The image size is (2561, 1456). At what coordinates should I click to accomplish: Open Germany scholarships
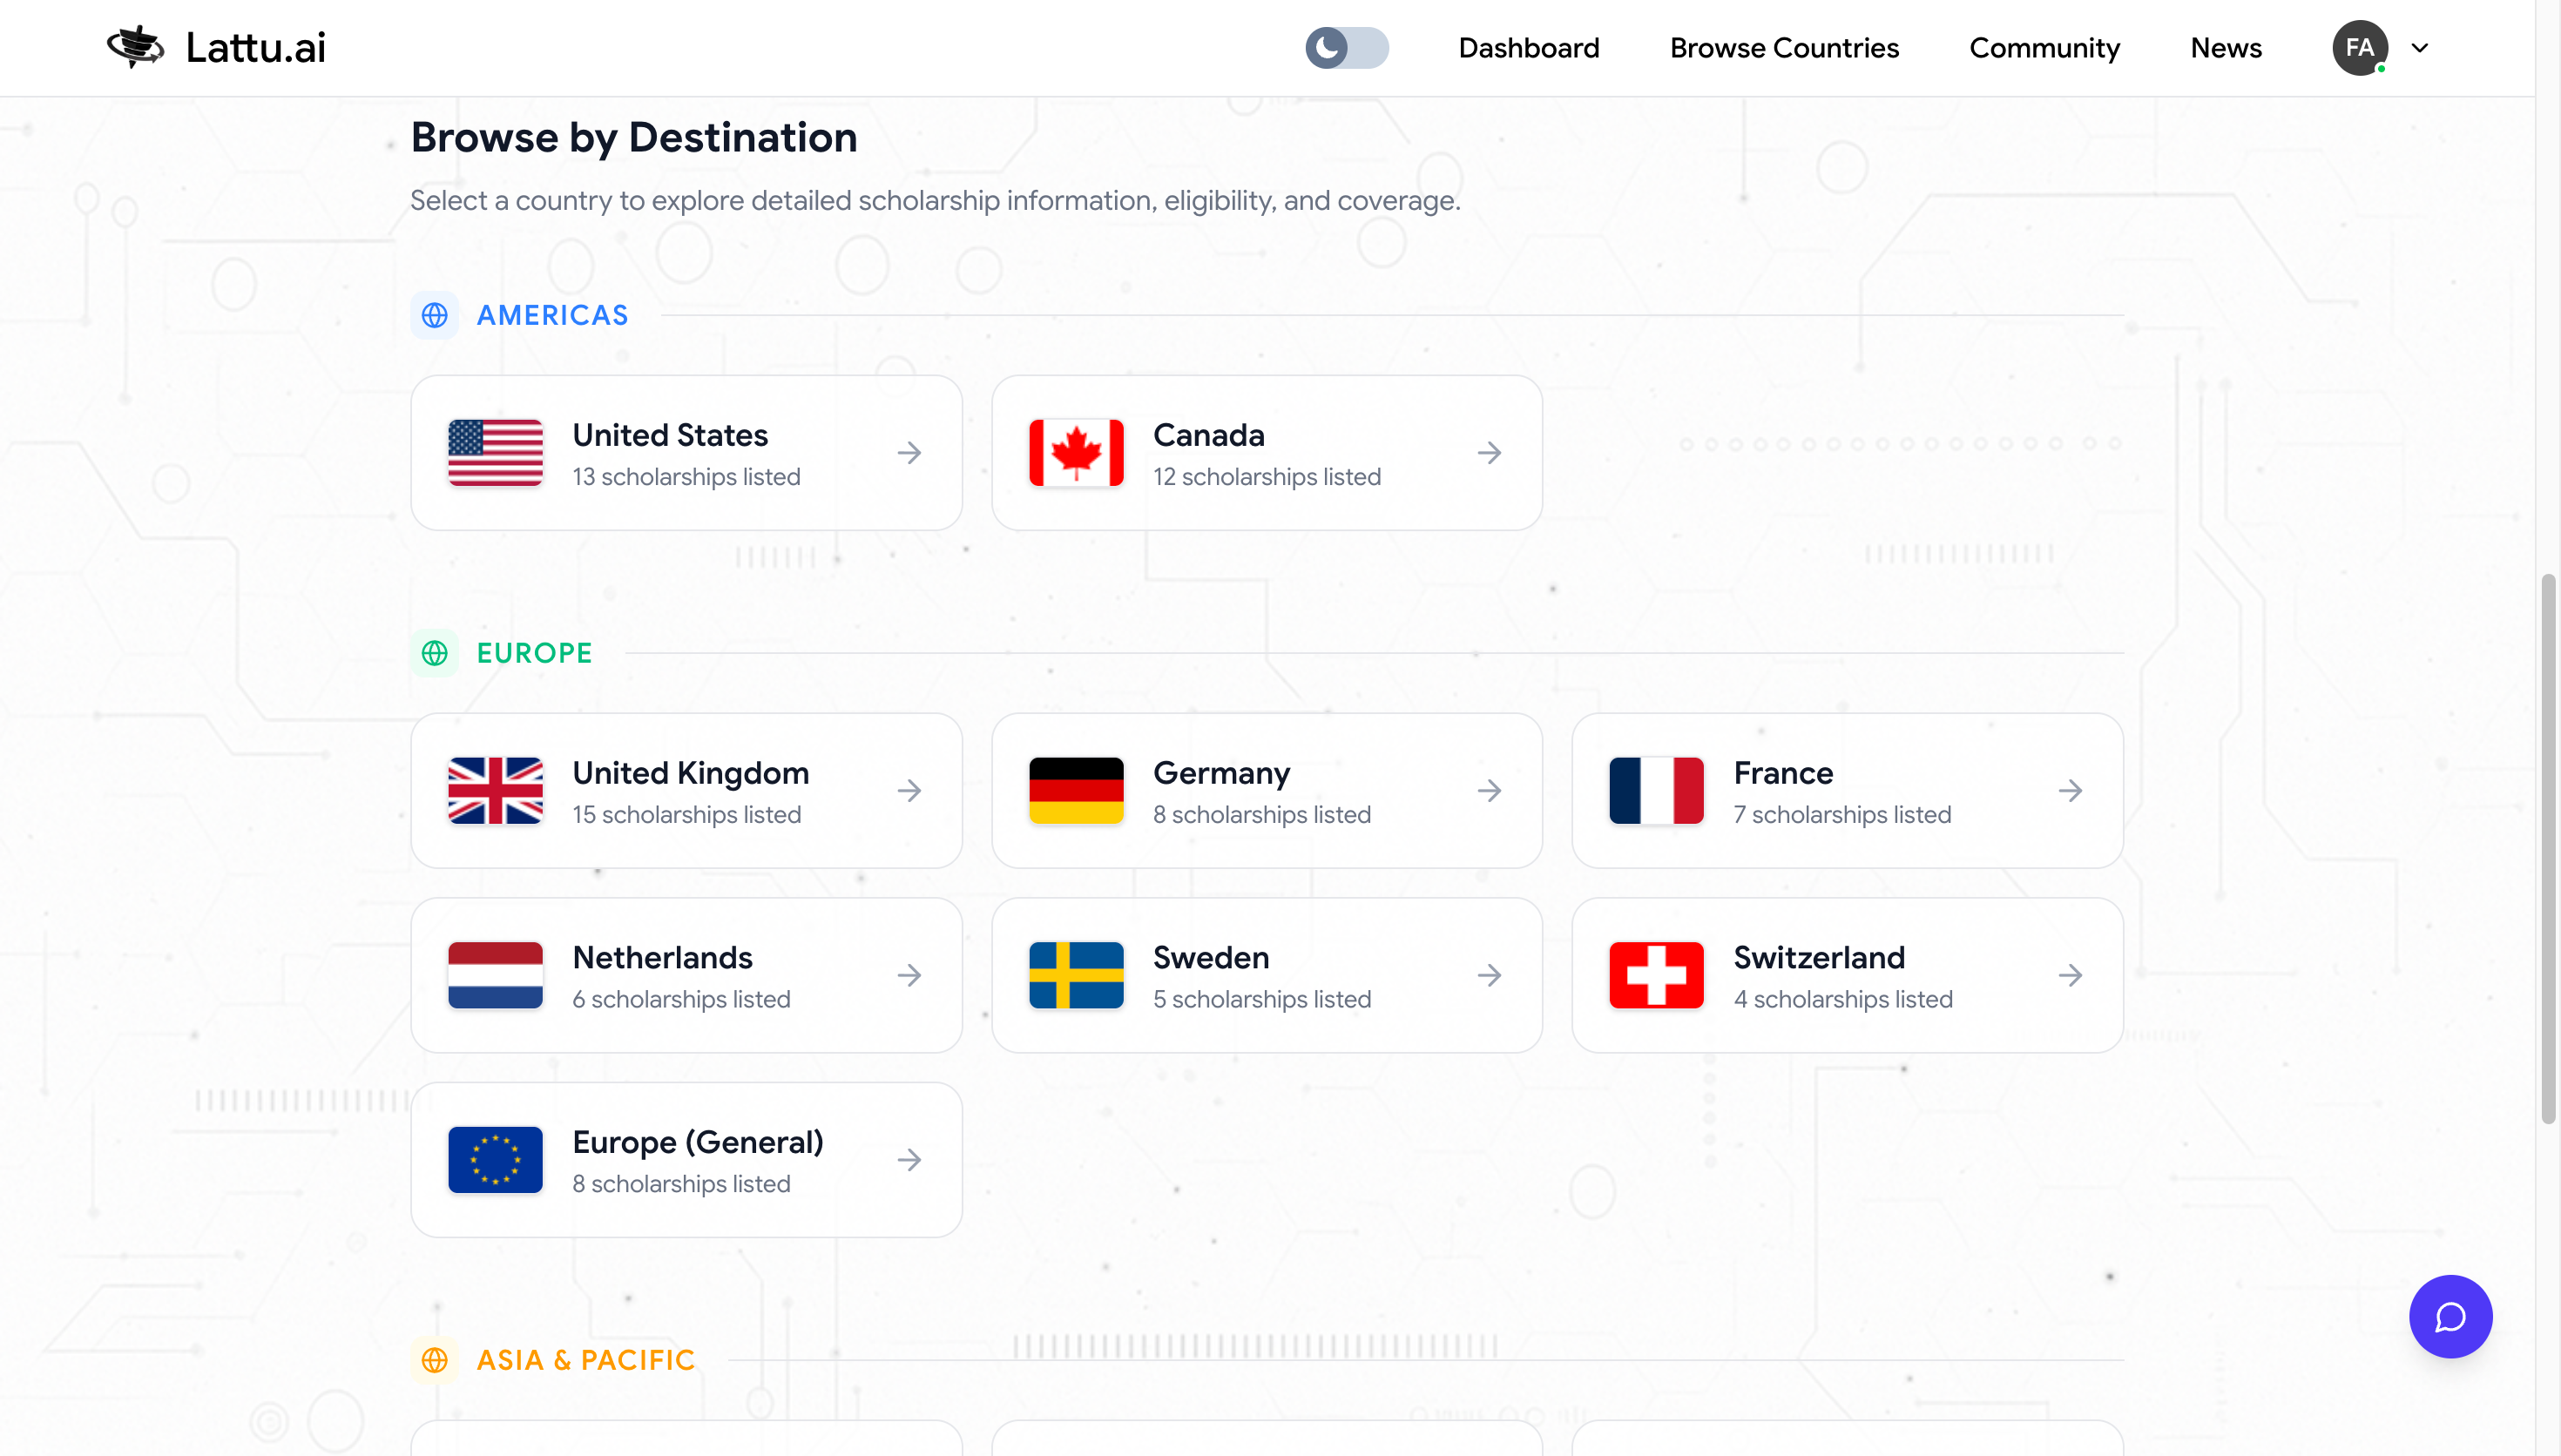point(1267,791)
